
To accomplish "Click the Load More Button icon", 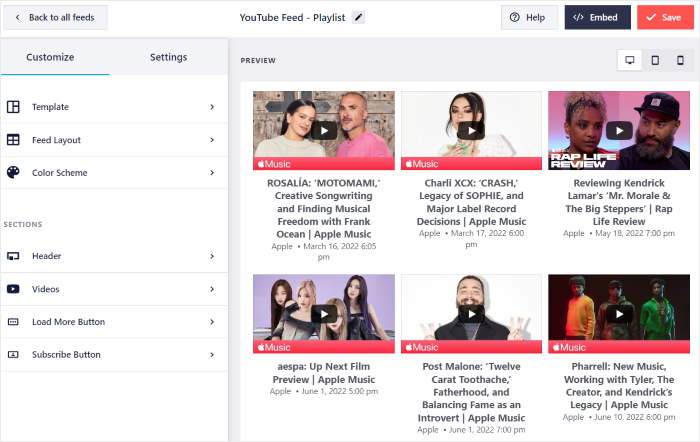I will coord(13,322).
